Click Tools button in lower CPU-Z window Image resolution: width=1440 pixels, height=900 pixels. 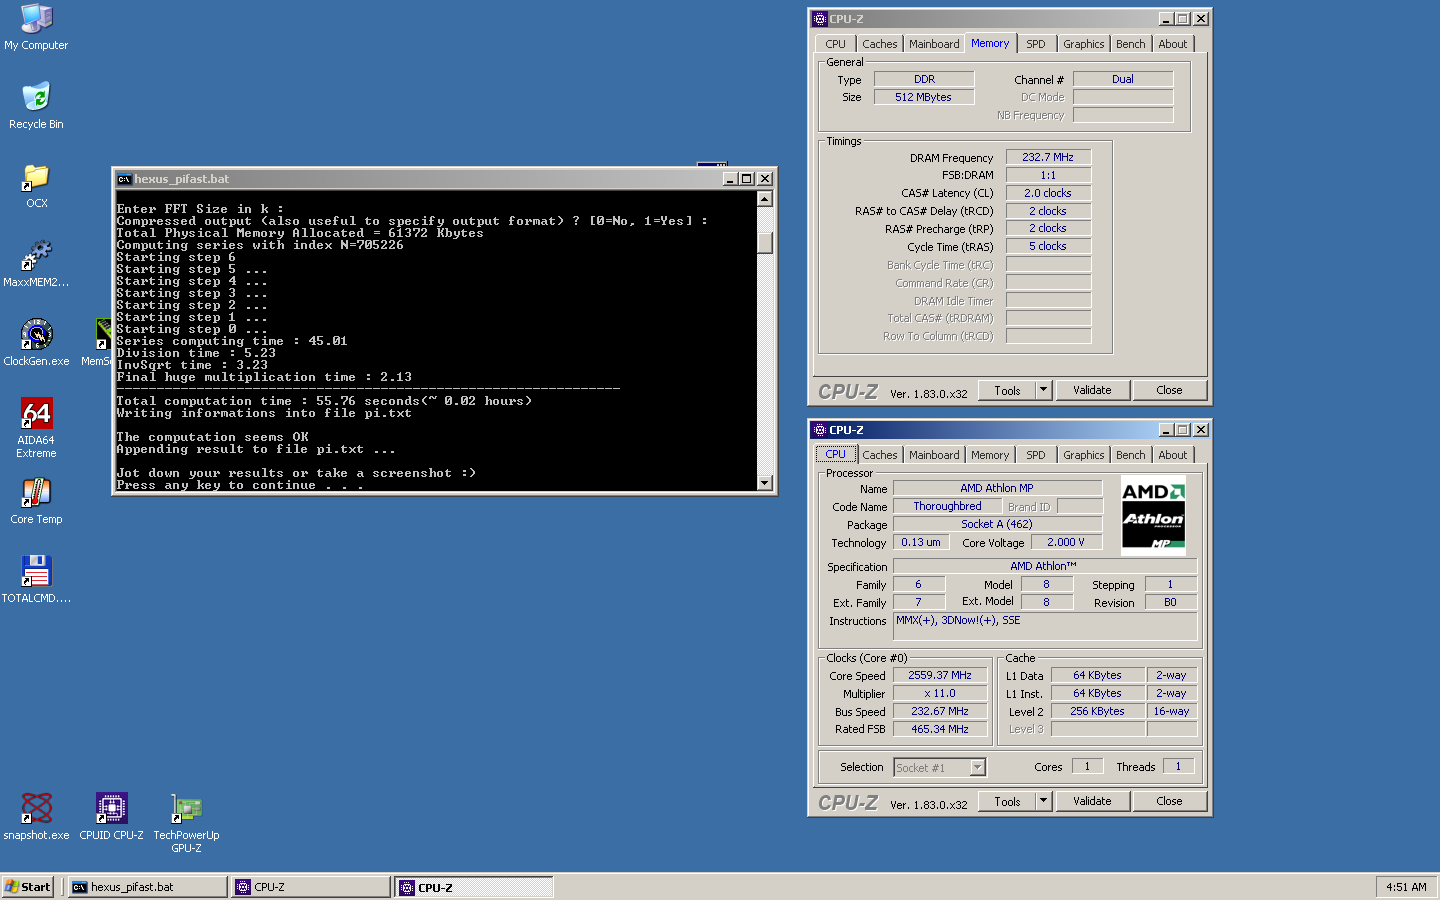tap(1007, 801)
